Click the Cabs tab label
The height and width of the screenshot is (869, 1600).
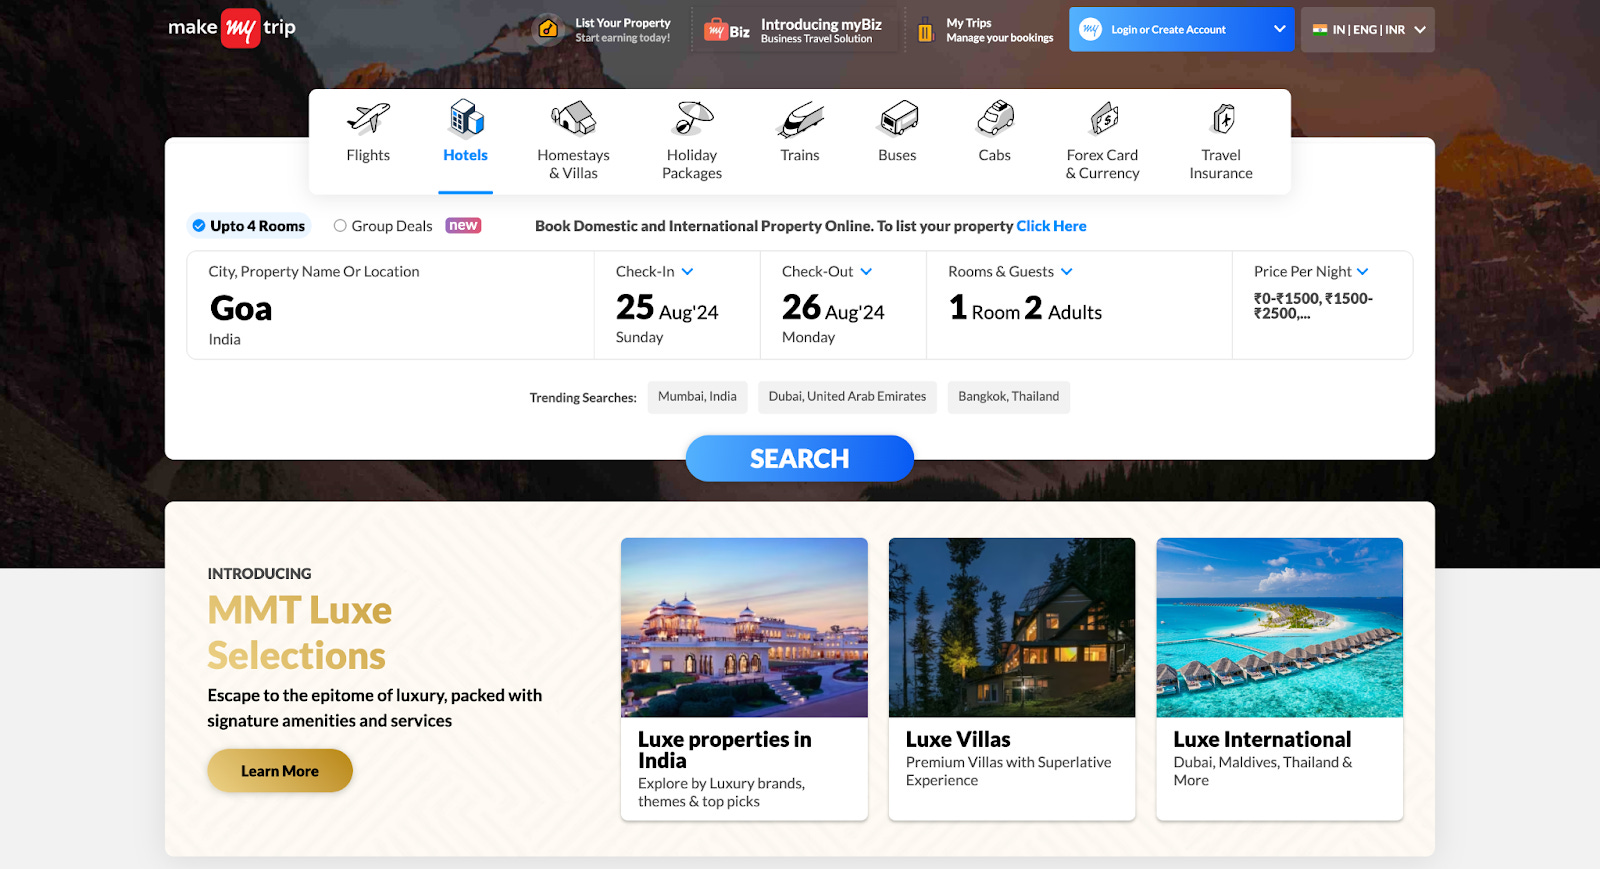[995, 155]
